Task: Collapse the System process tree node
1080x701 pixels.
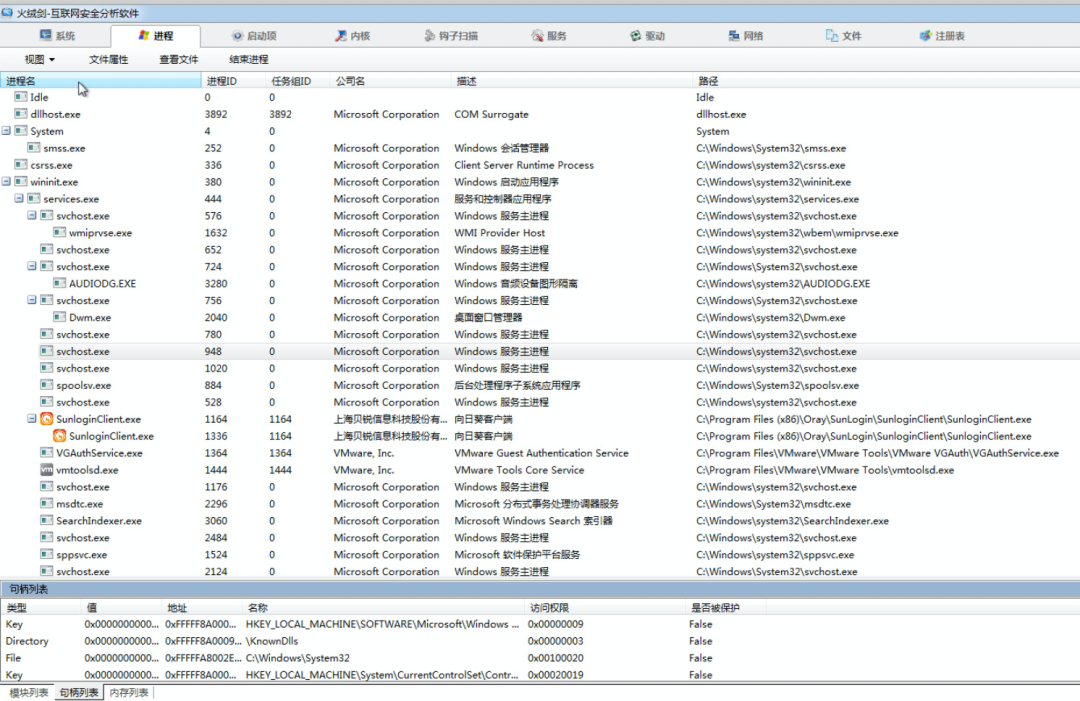Action: point(6,131)
